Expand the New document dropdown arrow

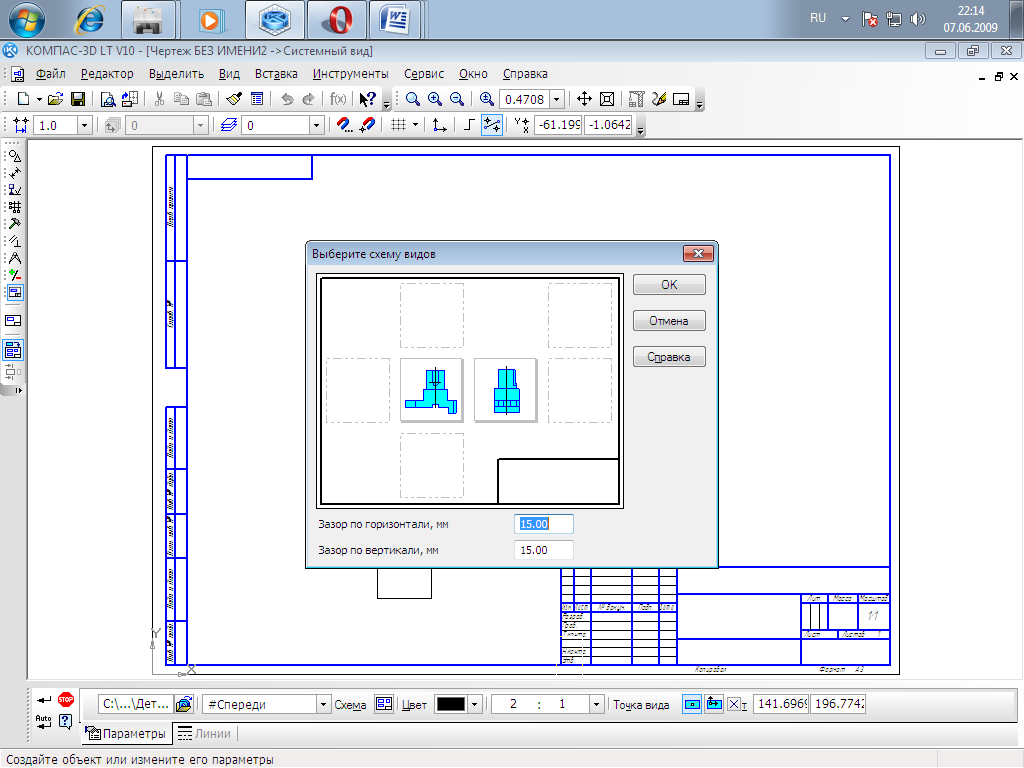[x=39, y=99]
